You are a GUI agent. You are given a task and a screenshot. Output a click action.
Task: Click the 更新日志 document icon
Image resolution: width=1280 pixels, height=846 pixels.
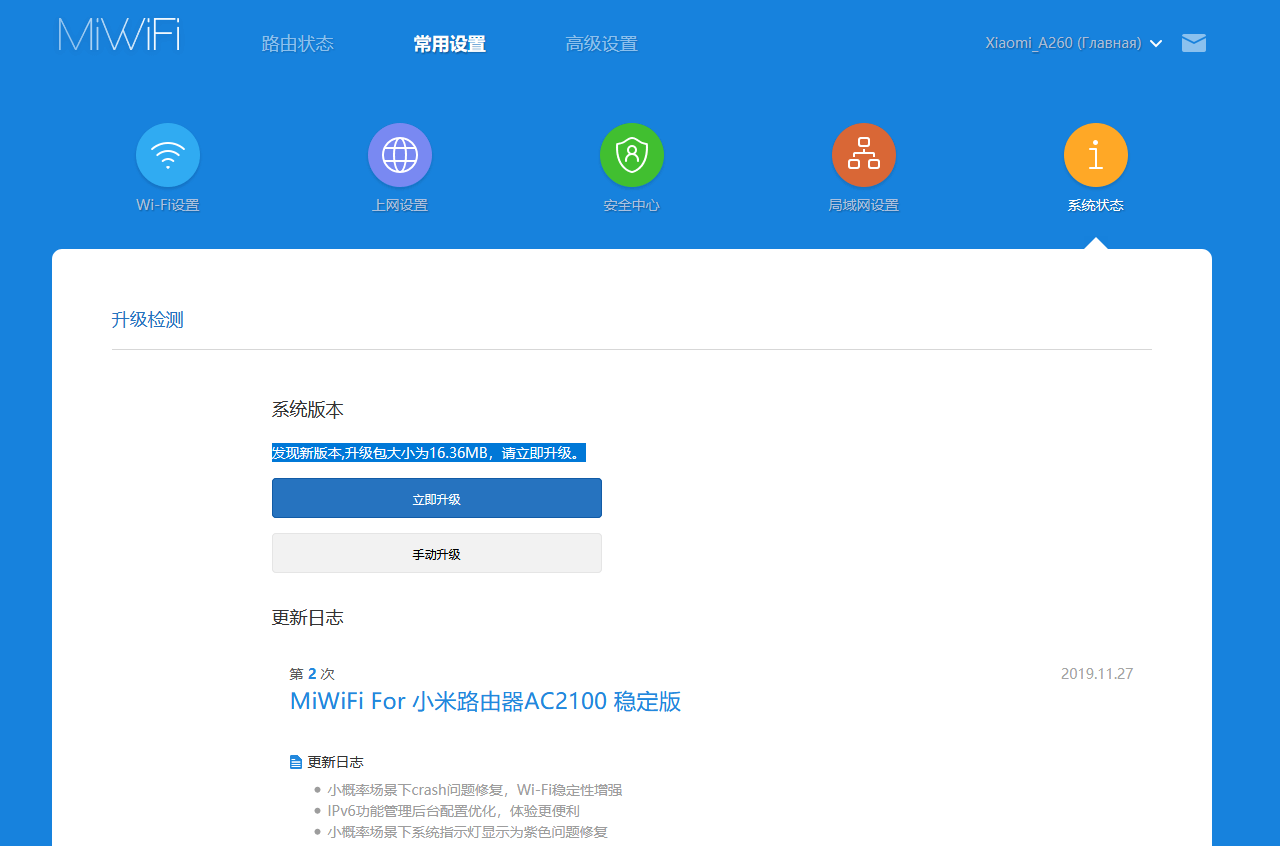296,762
